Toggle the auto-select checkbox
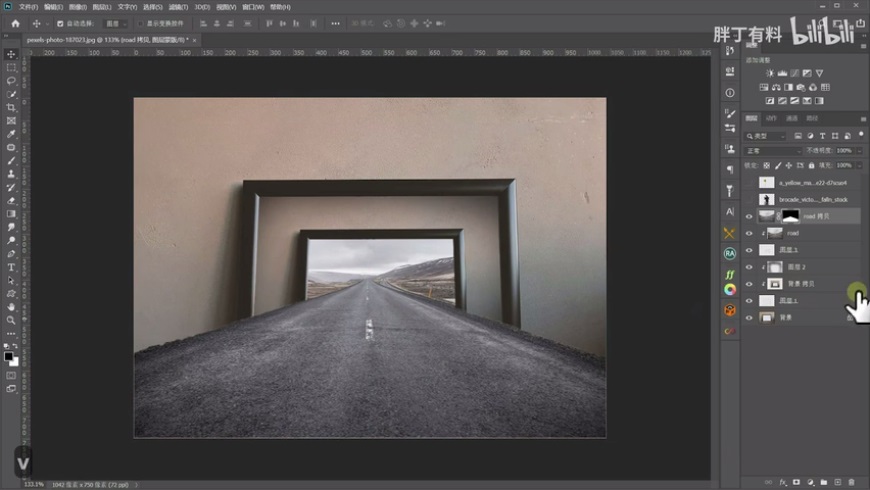This screenshot has width=870, height=490. coord(60,23)
